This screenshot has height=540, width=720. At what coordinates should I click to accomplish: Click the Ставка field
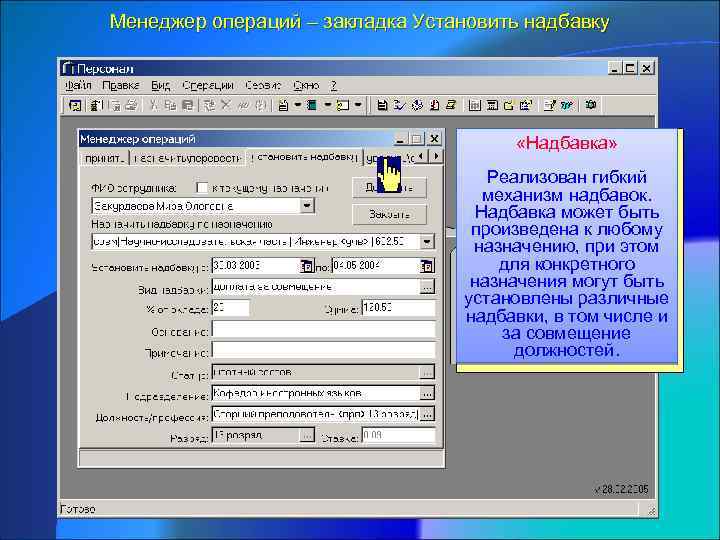(x=398, y=435)
